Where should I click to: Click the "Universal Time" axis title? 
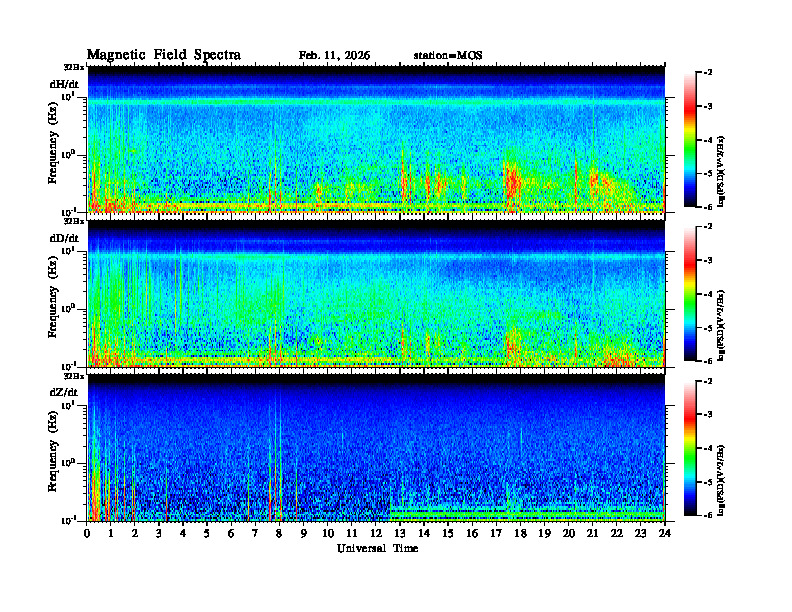click(377, 548)
